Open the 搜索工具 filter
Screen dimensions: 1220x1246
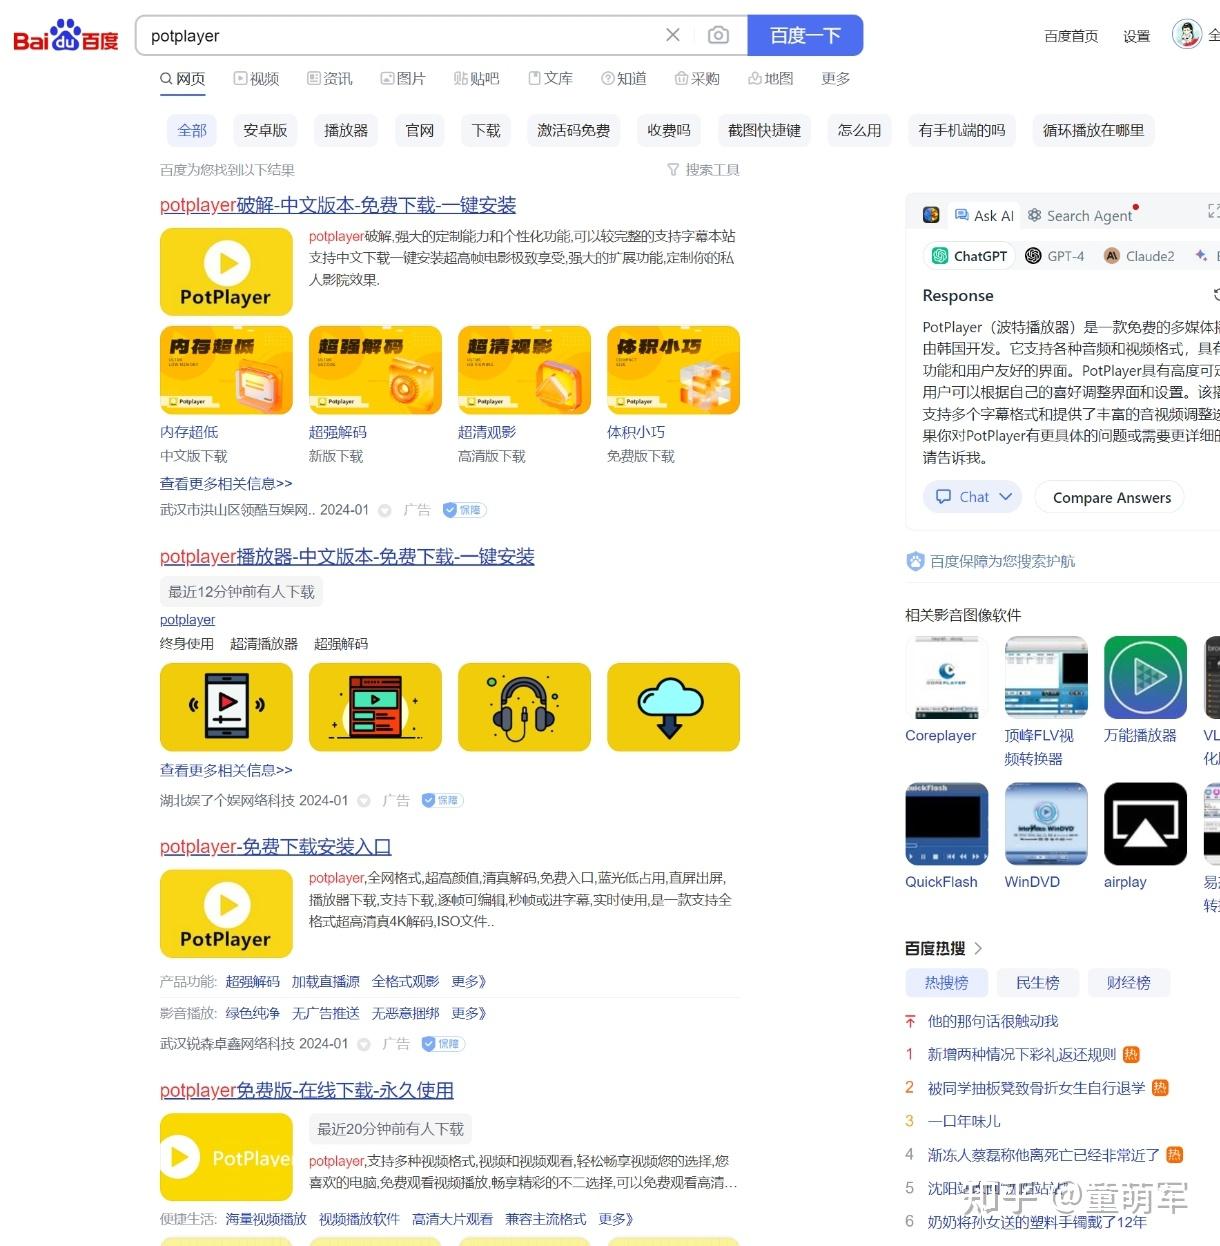click(703, 170)
